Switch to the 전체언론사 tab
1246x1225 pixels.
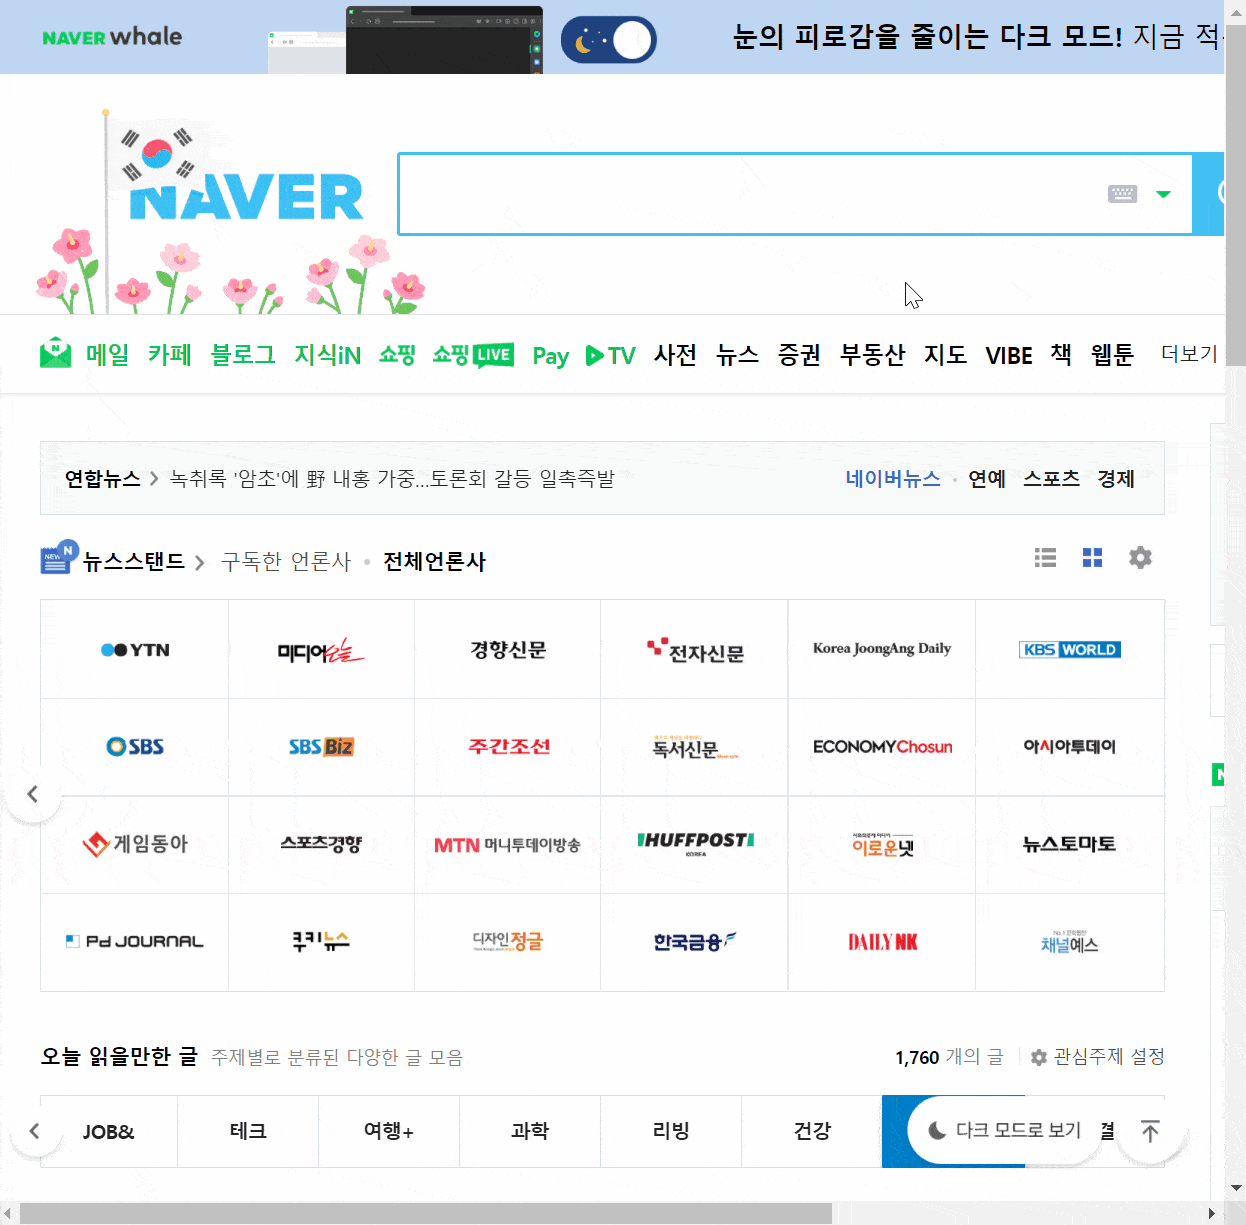(434, 561)
